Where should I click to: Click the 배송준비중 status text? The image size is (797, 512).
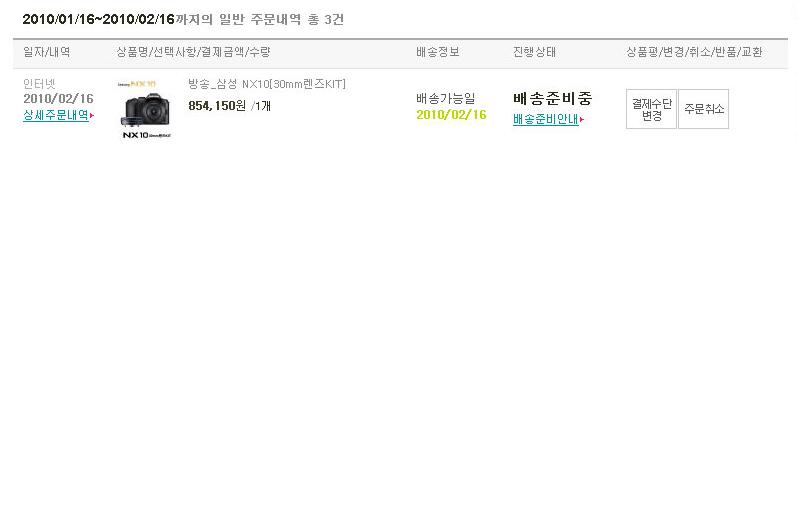coord(553,98)
